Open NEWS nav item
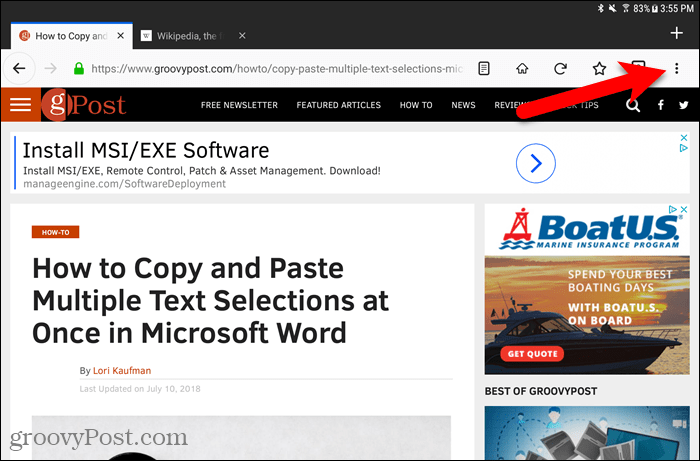Screen dimensions: 700x461 tap(463, 105)
